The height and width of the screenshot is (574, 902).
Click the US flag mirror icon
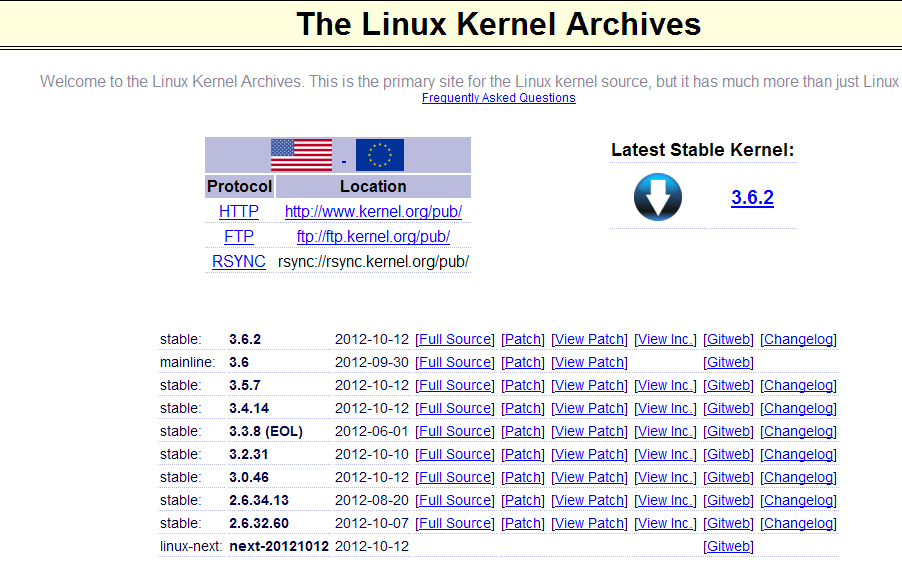click(x=301, y=155)
